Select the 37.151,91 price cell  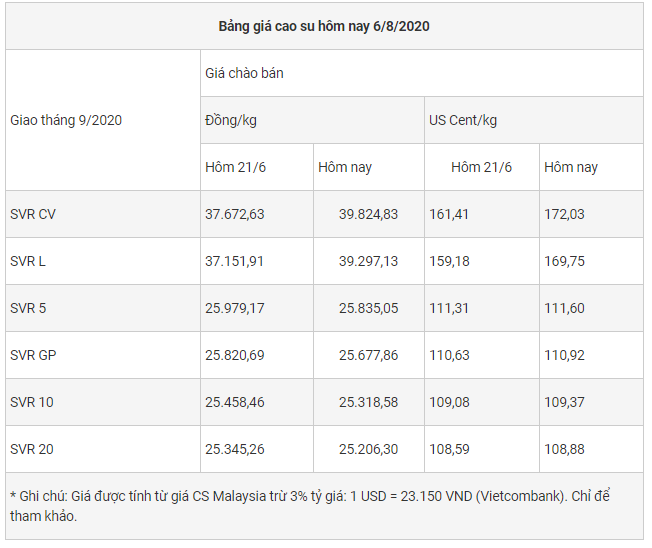click(235, 261)
